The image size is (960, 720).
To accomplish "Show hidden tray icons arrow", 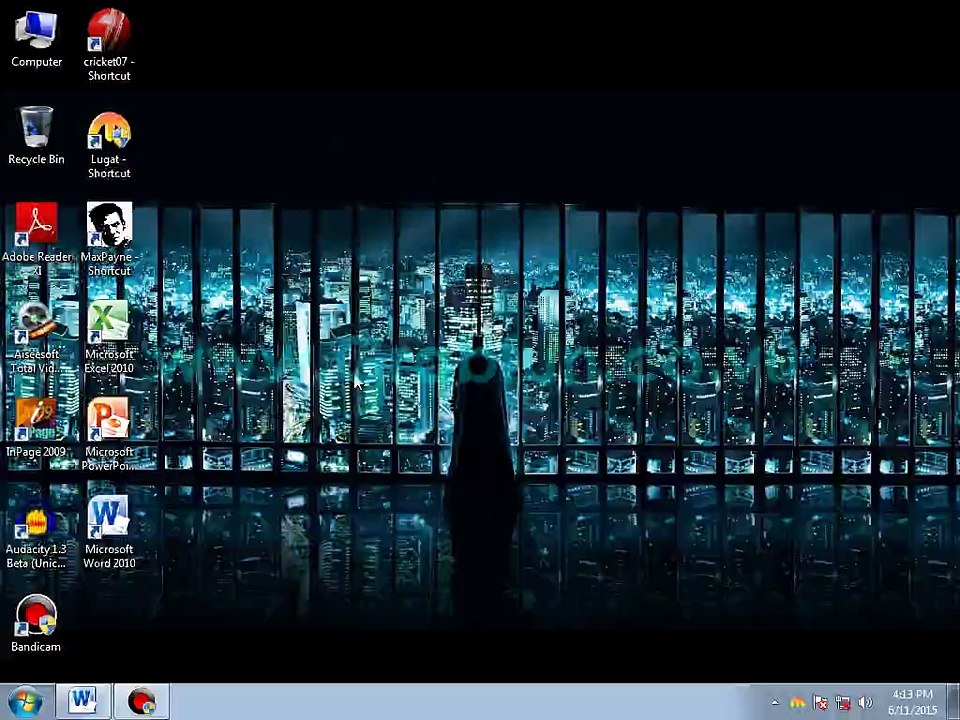I will pos(775,702).
